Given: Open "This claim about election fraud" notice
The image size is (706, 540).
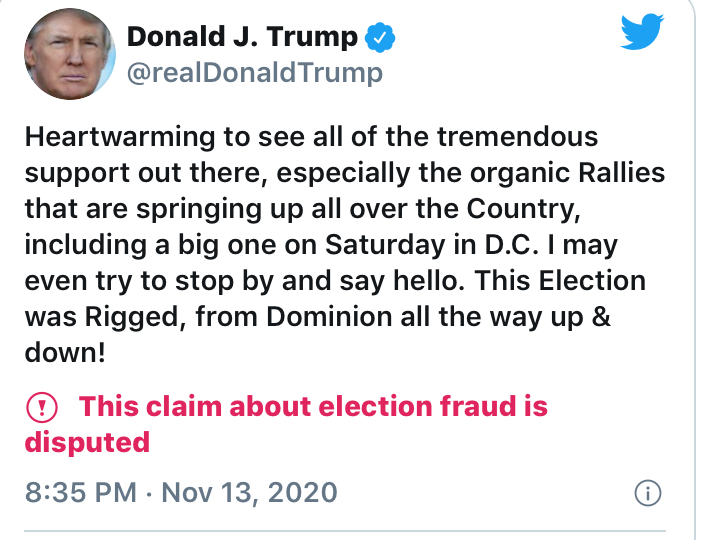Looking at the screenshot, I should point(313,407).
